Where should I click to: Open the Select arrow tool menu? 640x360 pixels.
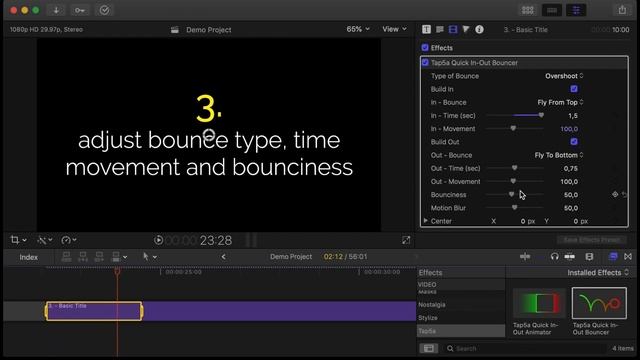pos(149,257)
